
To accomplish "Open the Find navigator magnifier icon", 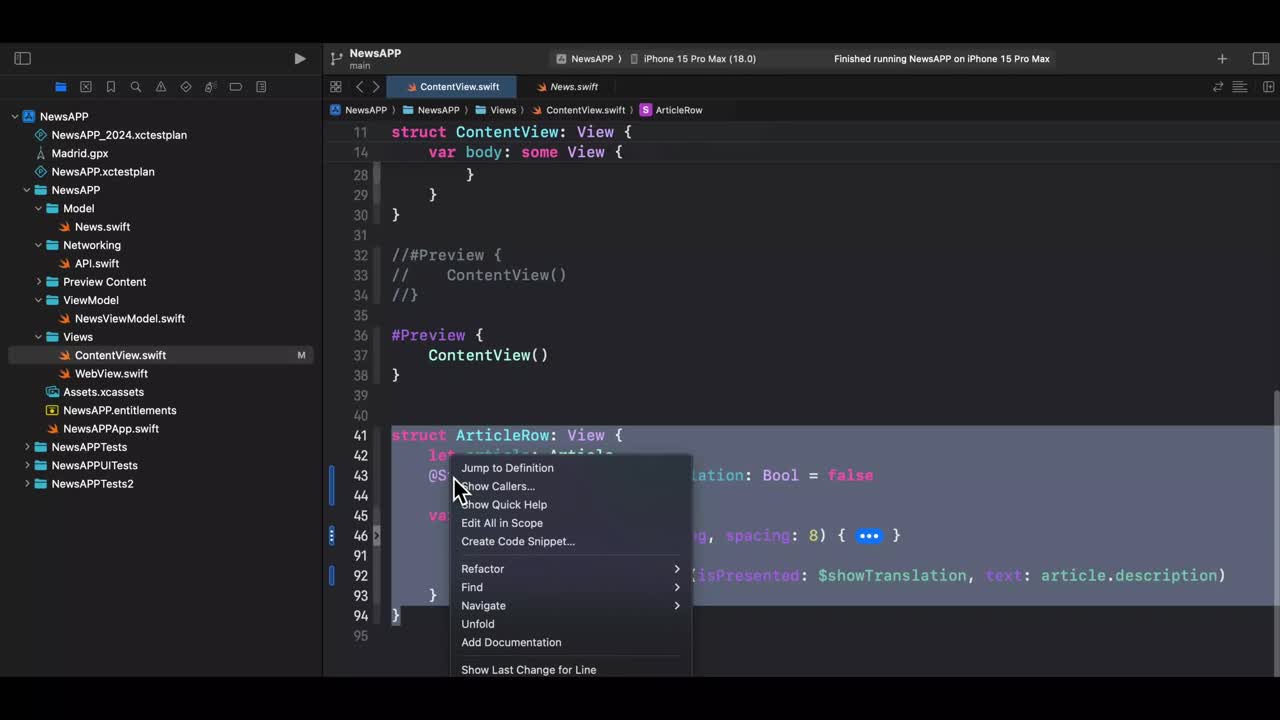I will point(136,87).
